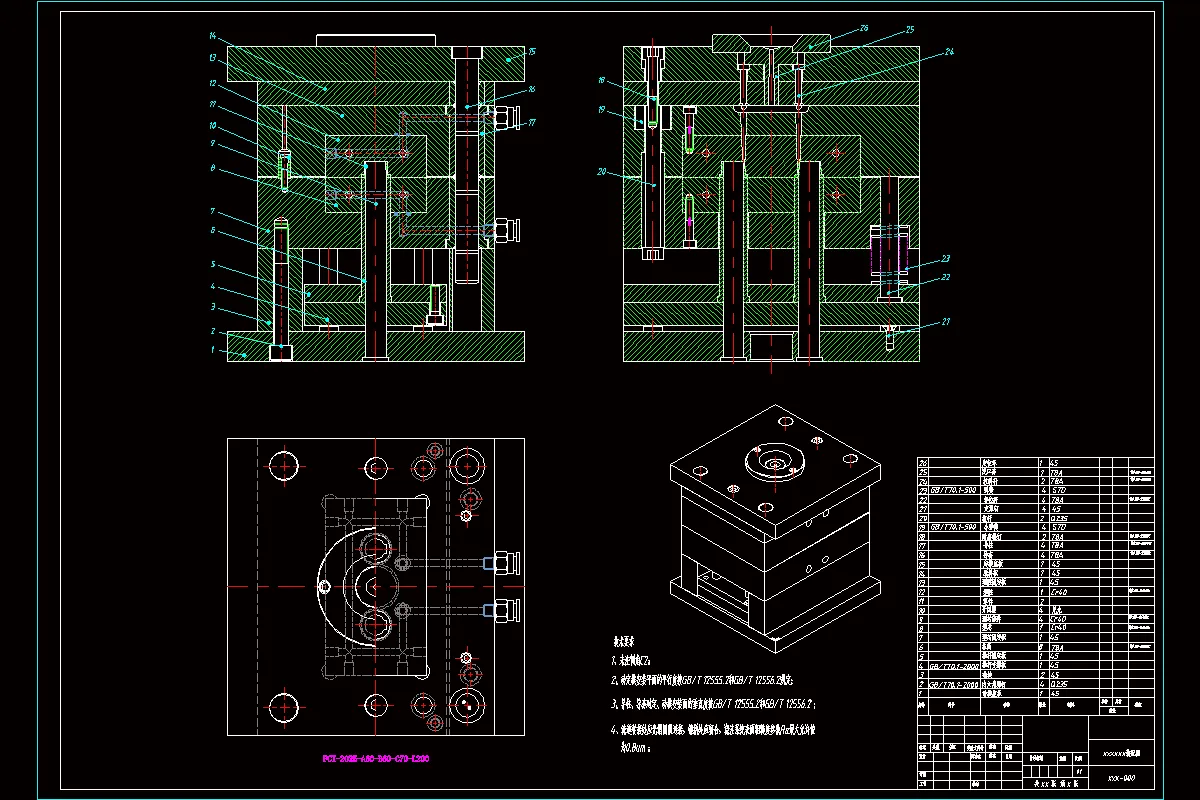This screenshot has height=800, width=1200.
Task: Click balloon number 17 near the upper water fitting
Action: (x=532, y=123)
